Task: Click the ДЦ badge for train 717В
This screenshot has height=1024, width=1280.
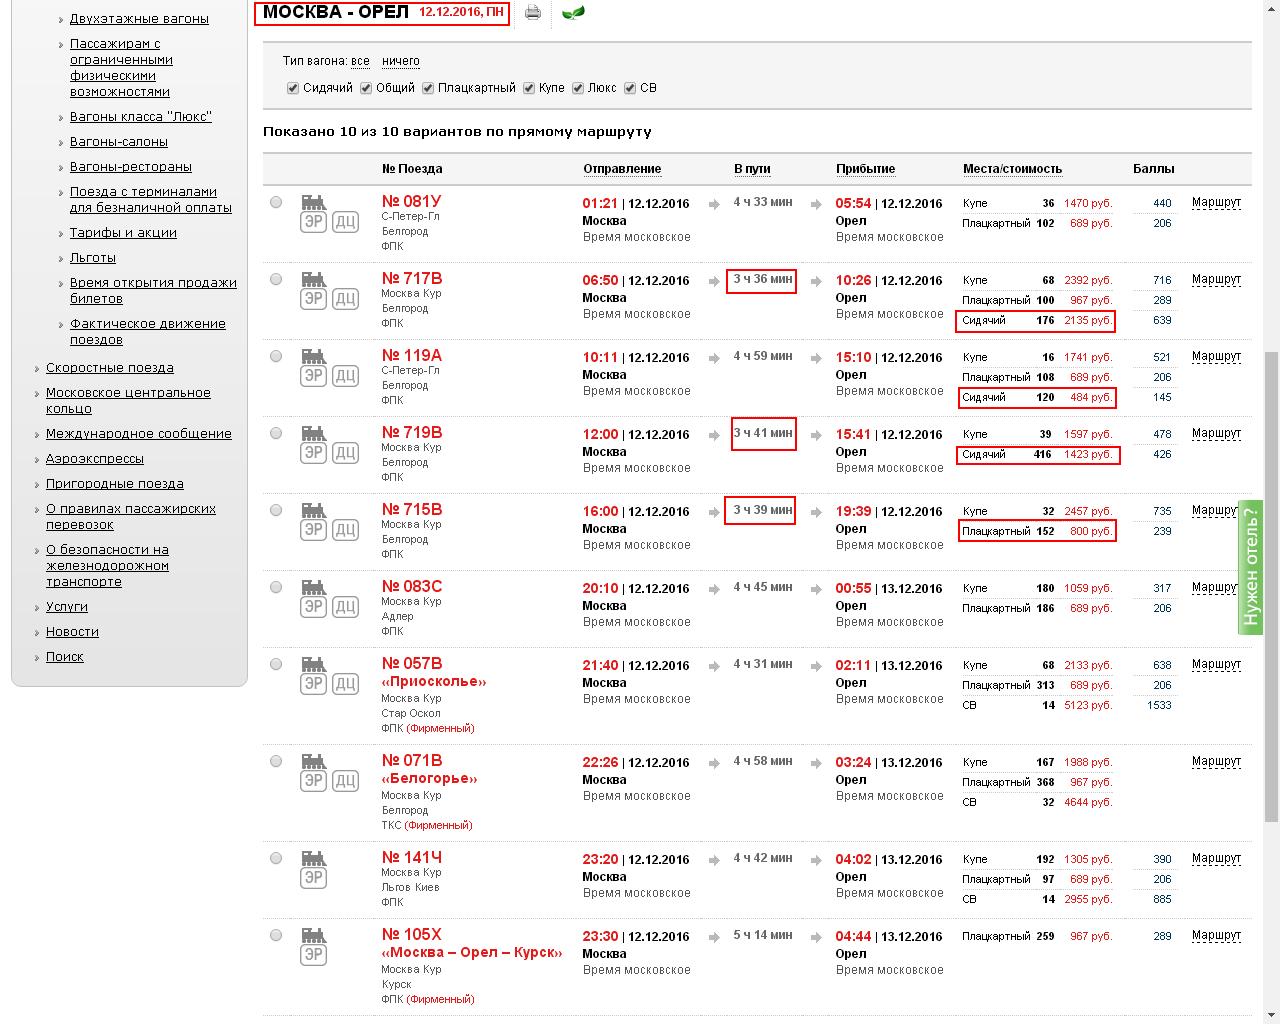Action: (x=345, y=298)
